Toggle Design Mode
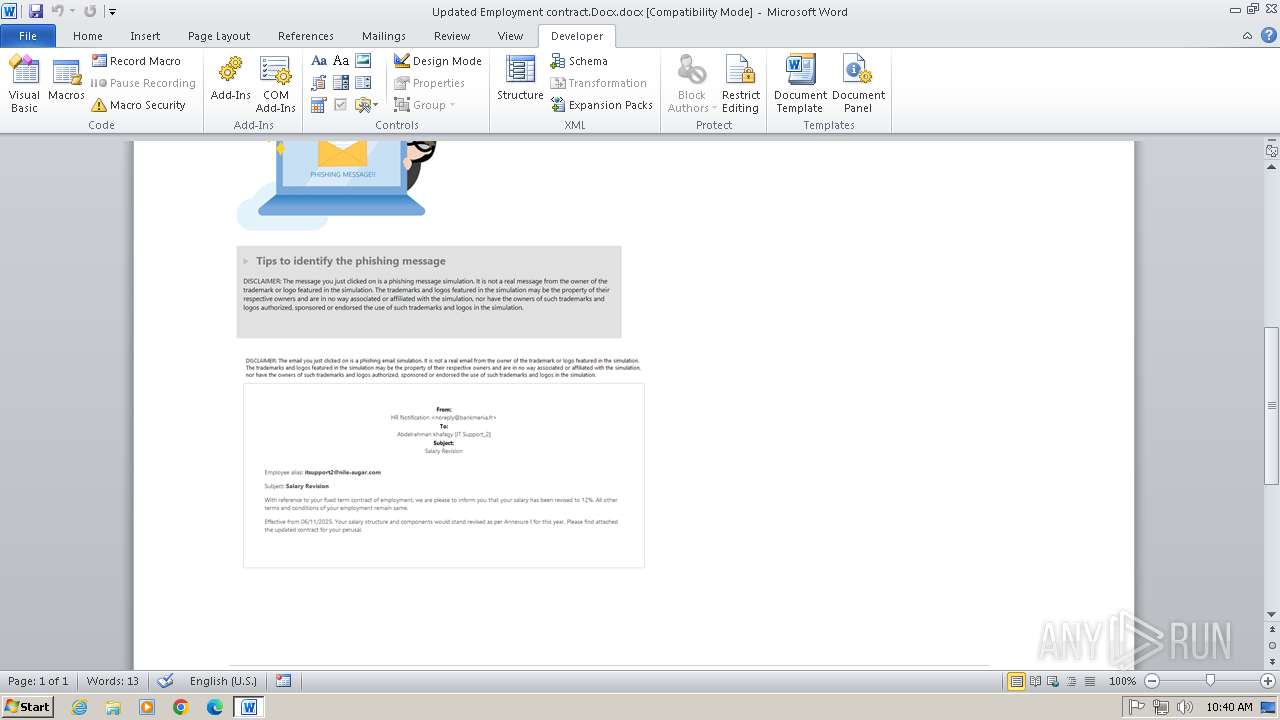The width and height of the screenshot is (1280, 720). click(x=437, y=61)
